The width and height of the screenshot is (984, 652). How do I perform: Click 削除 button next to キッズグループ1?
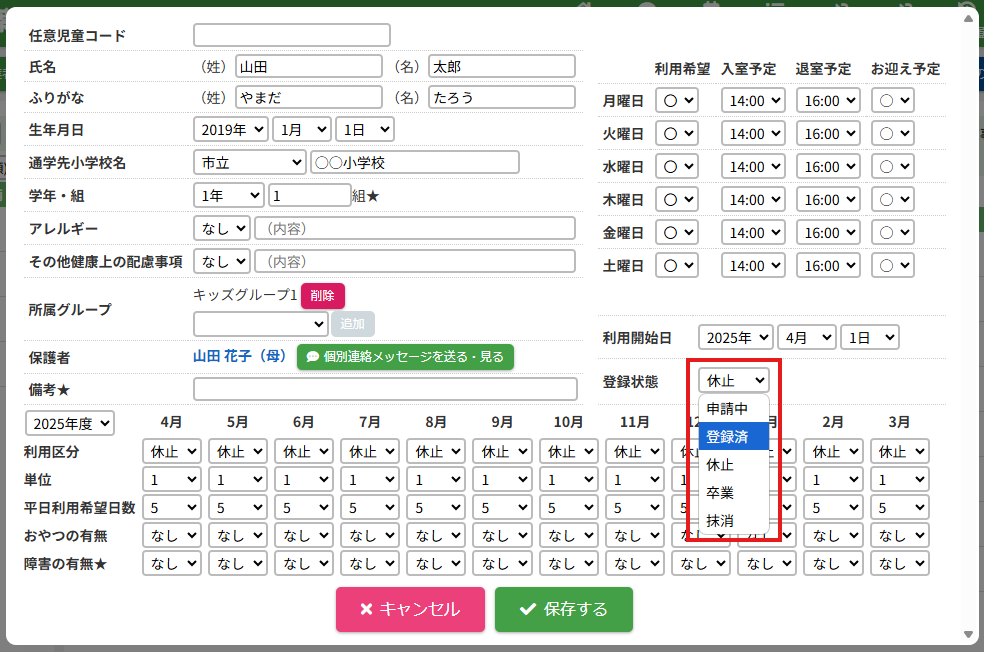point(322,296)
